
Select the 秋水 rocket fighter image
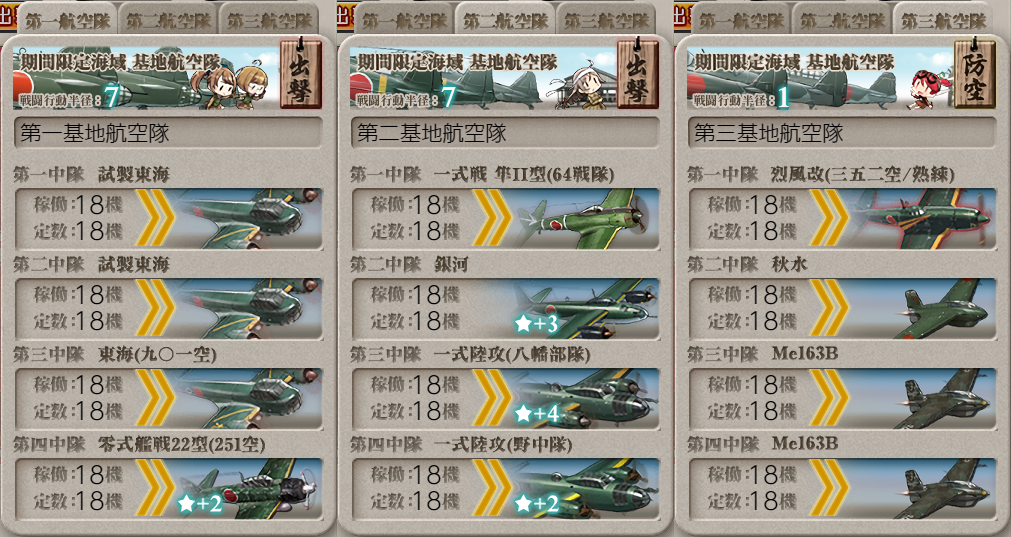tap(943, 309)
